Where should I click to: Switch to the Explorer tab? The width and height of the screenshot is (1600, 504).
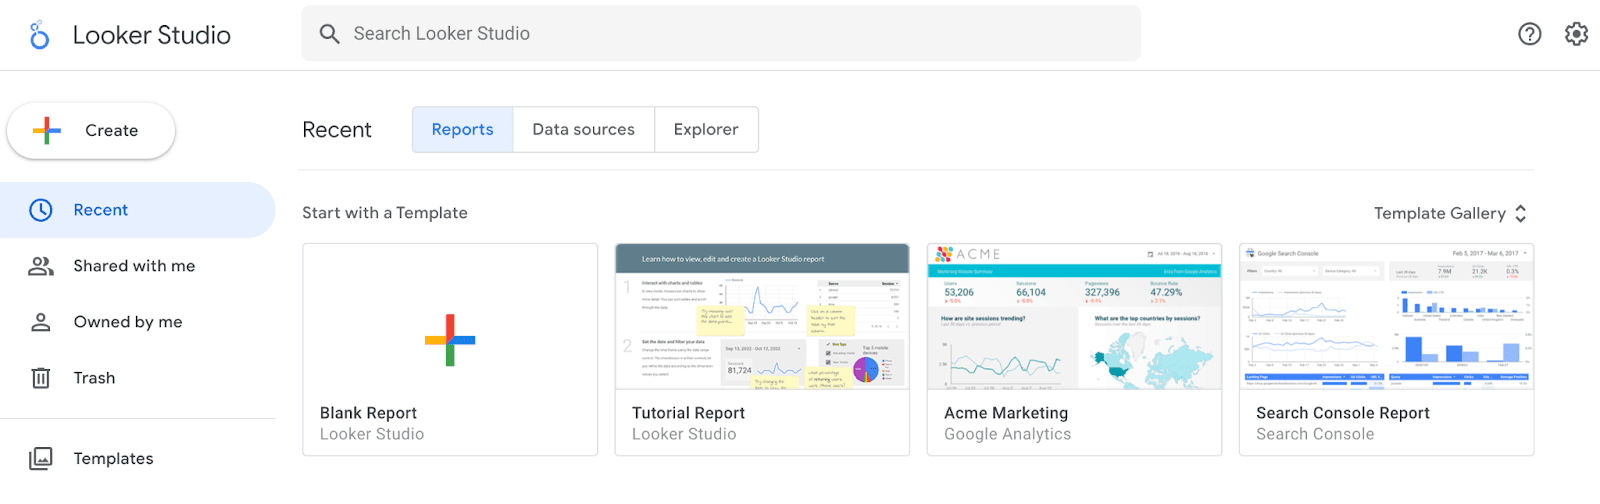[706, 130]
